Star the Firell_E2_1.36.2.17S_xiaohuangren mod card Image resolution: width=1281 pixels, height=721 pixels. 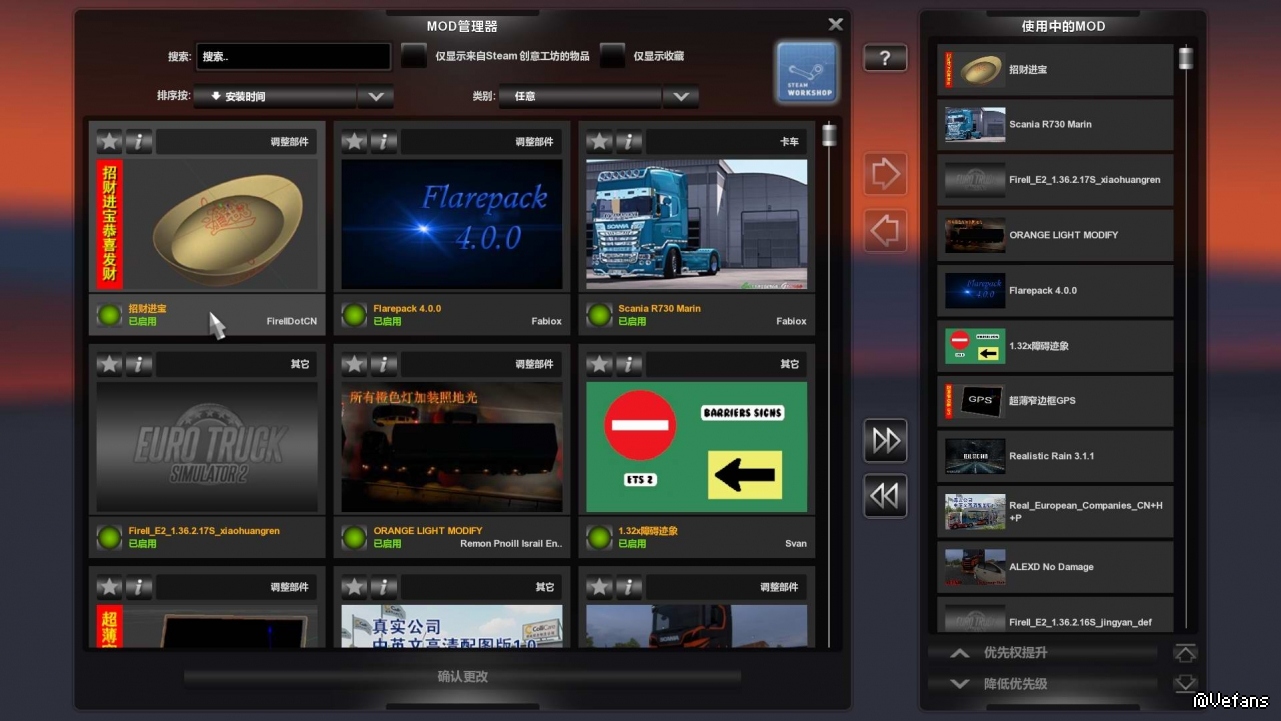[x=109, y=364]
